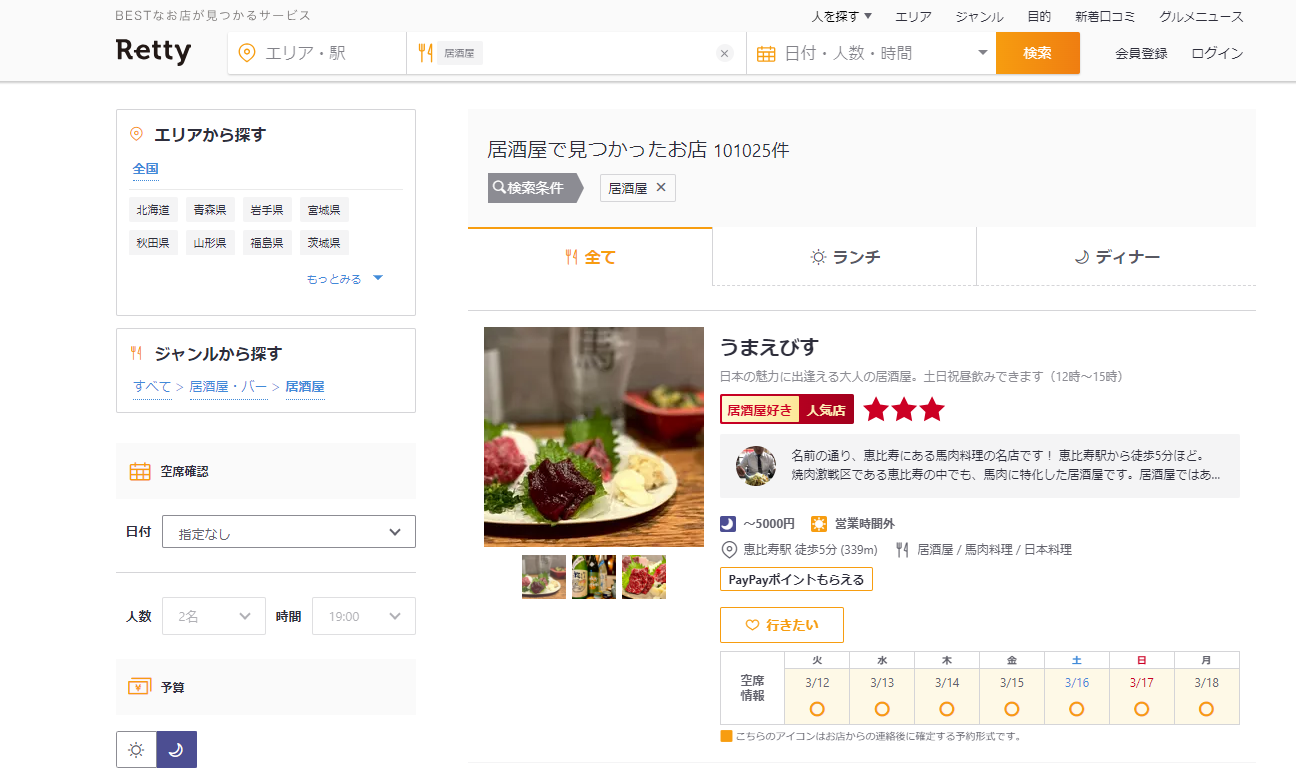Select the 3/18 Monday availability circle
Screen dimensions: 1296x774
tap(1207, 709)
